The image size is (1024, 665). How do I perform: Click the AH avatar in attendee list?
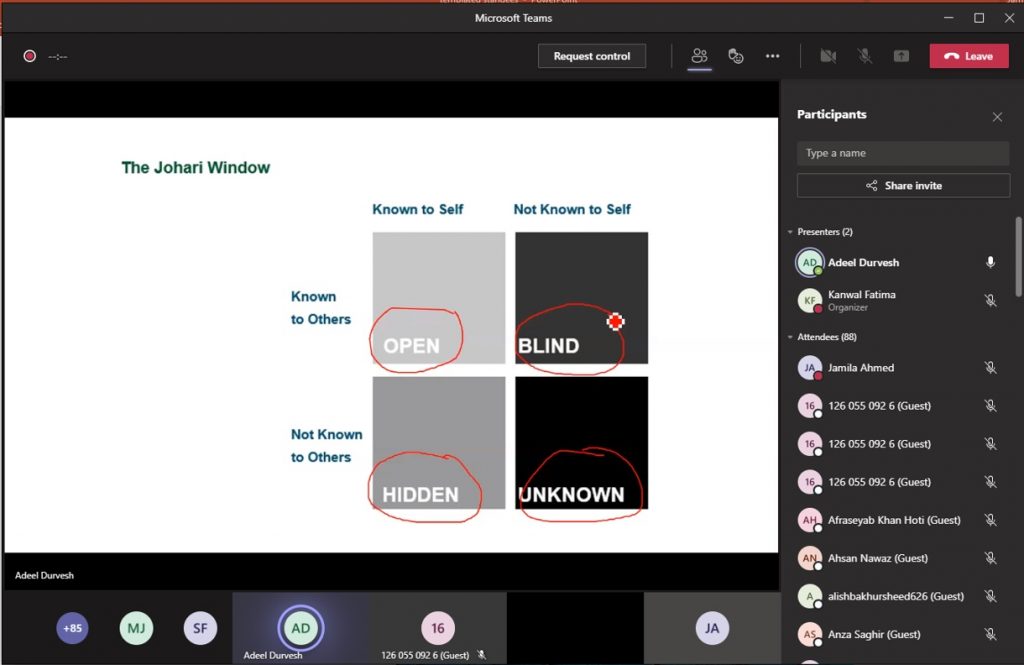(810, 520)
